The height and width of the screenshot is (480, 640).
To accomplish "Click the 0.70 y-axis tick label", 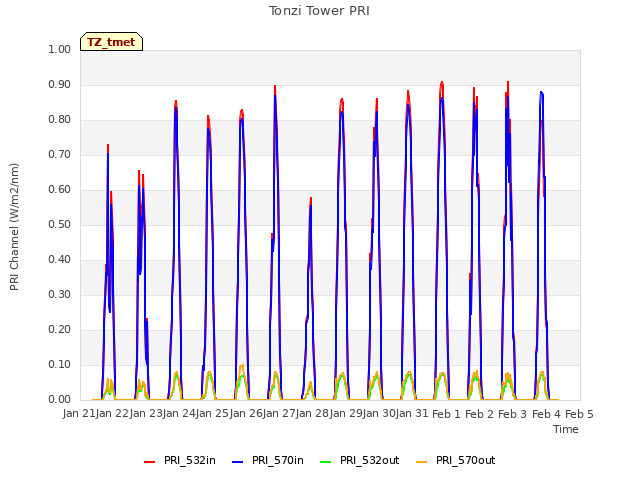I will pos(60,154).
